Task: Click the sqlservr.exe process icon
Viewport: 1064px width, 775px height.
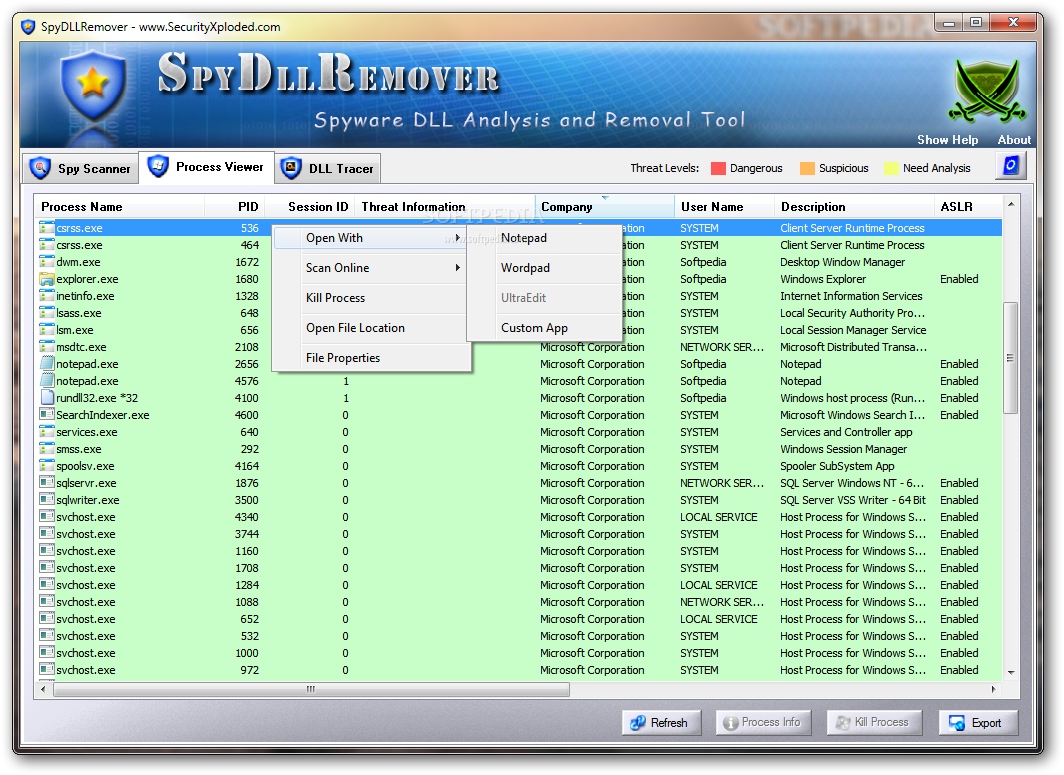Action: tap(47, 483)
